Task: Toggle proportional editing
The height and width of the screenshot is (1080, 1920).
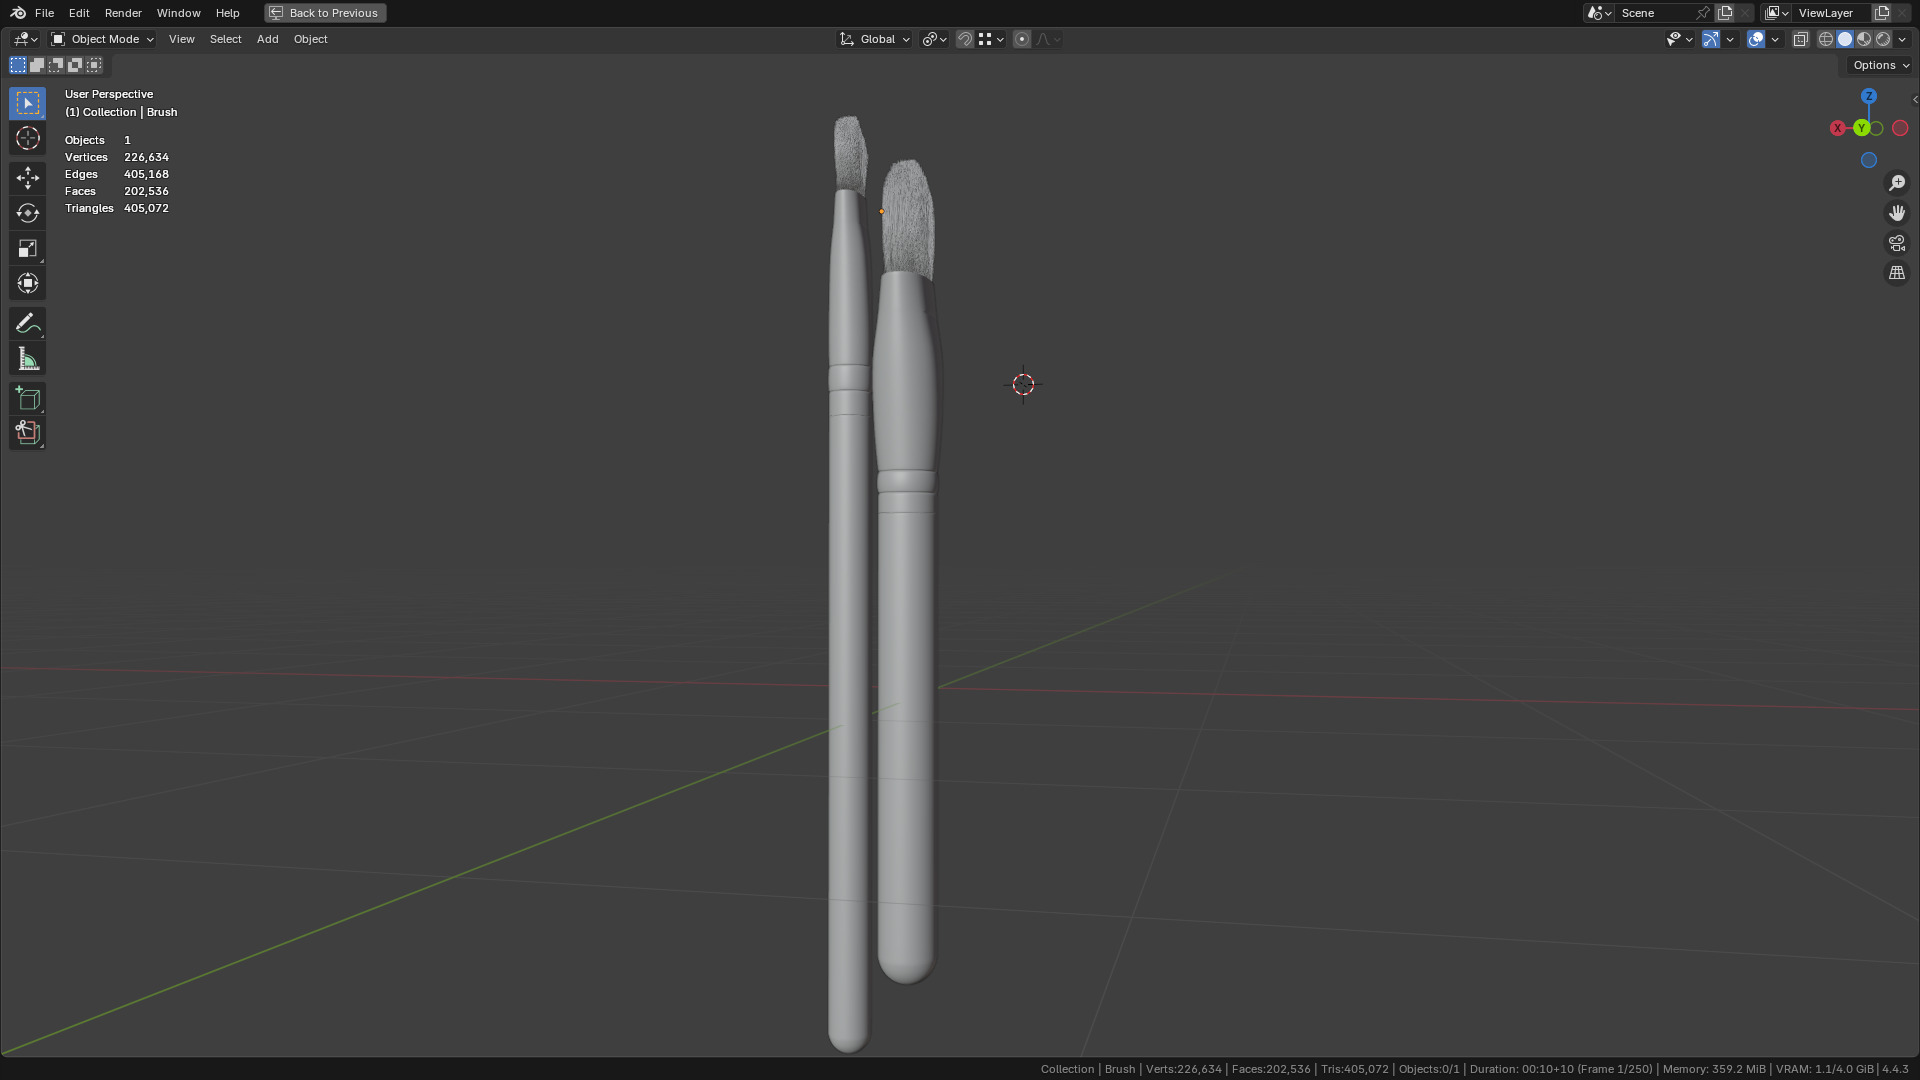Action: tap(1021, 39)
